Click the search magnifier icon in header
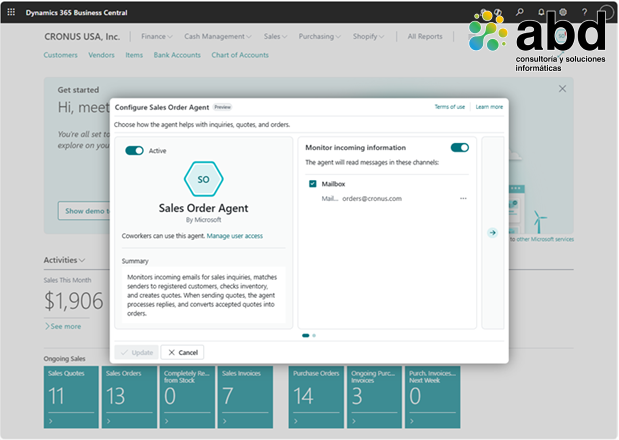Viewport: 619px width, 440px height. click(x=520, y=12)
